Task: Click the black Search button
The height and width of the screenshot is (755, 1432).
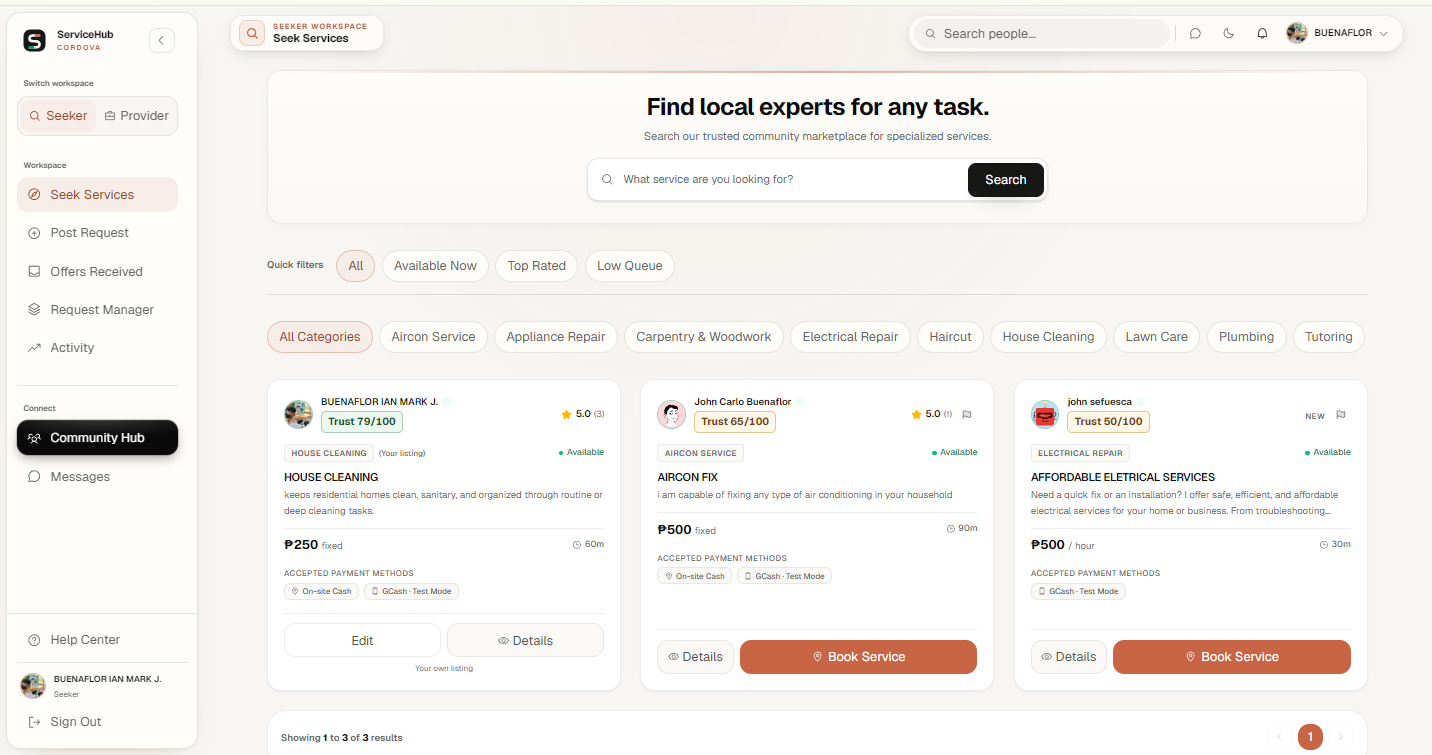Action: 1005,180
